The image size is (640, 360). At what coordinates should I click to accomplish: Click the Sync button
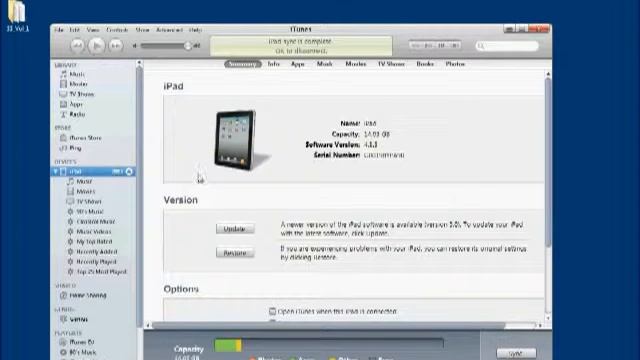(516, 353)
